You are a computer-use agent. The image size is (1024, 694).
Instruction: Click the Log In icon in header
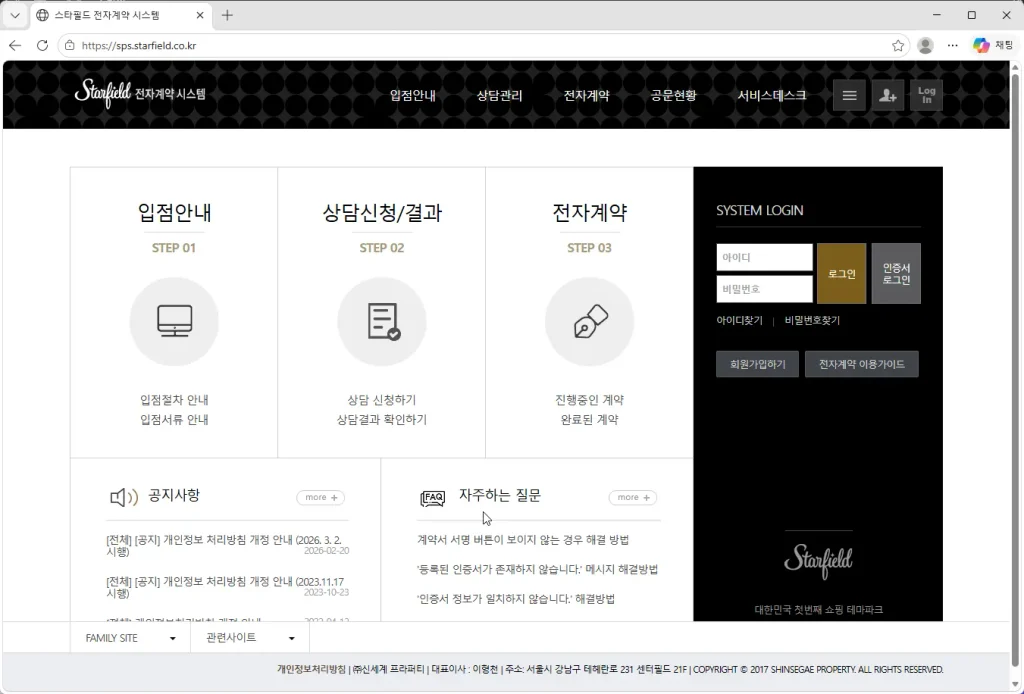(926, 95)
